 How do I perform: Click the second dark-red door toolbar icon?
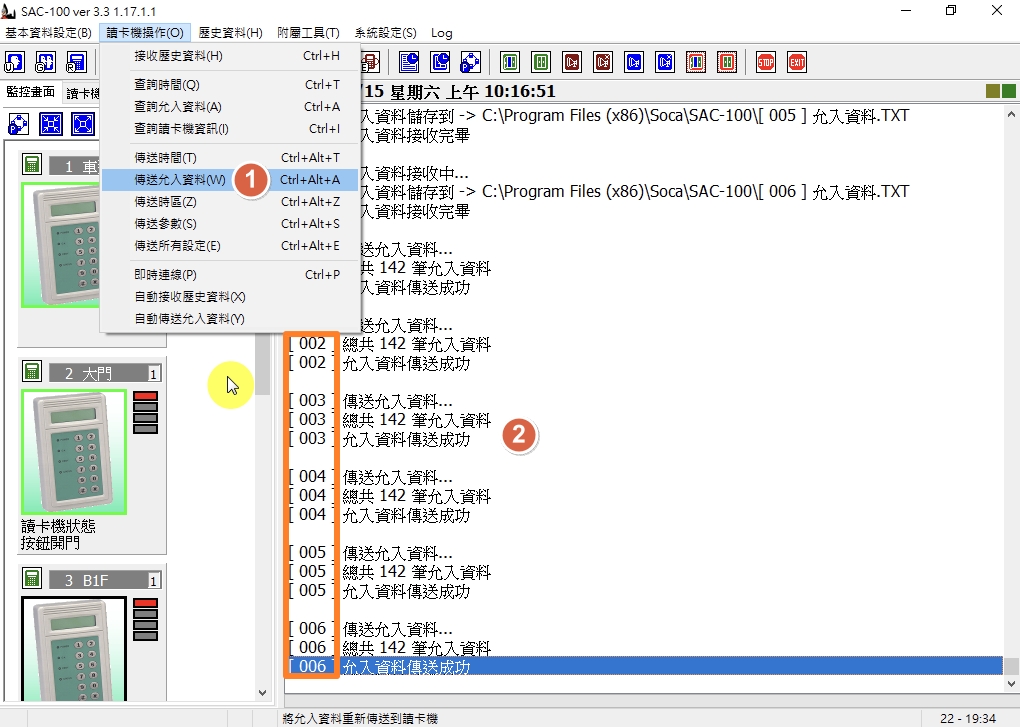click(x=604, y=62)
